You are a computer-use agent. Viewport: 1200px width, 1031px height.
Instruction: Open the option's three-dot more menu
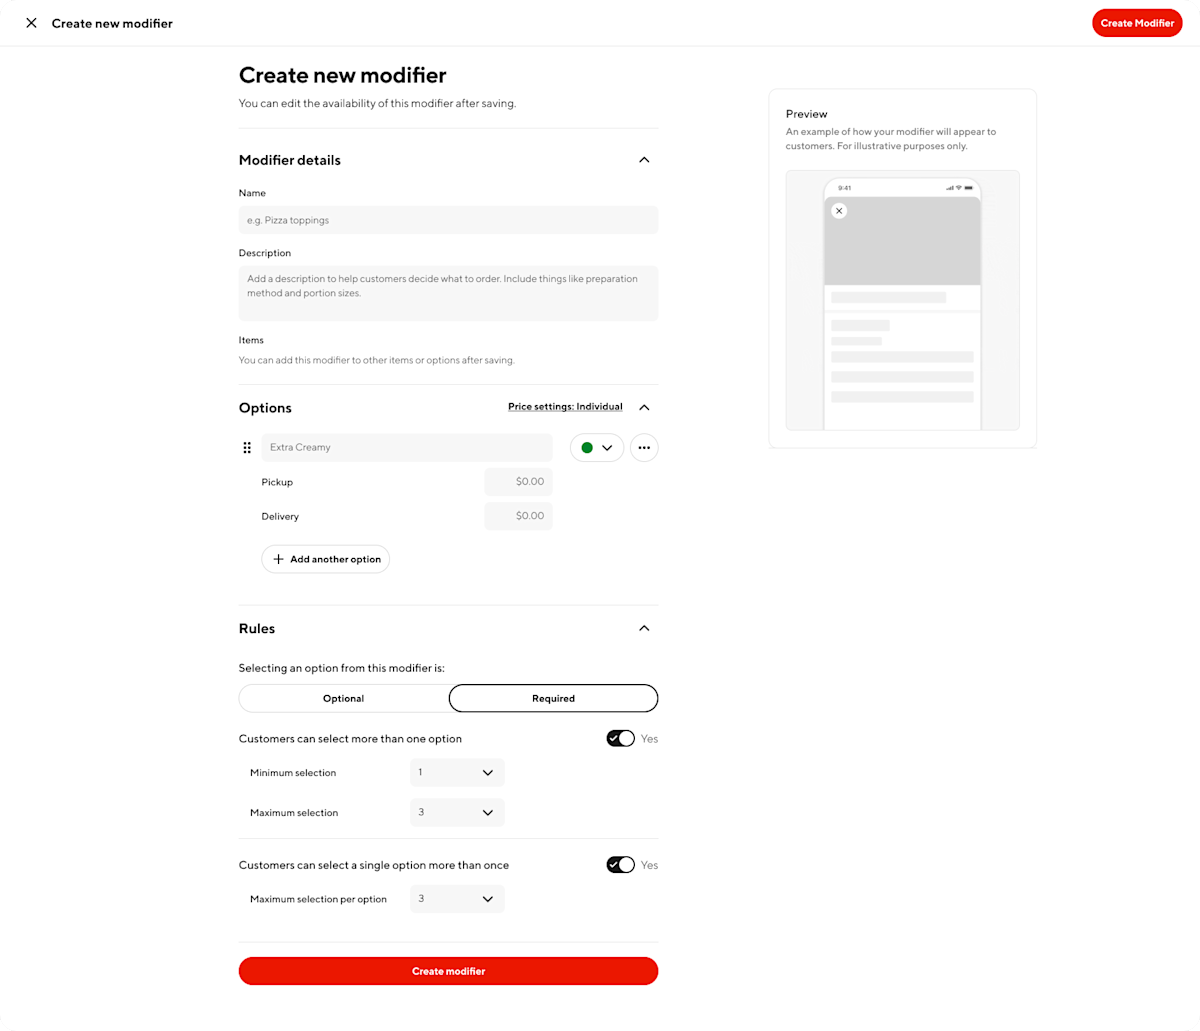644,448
